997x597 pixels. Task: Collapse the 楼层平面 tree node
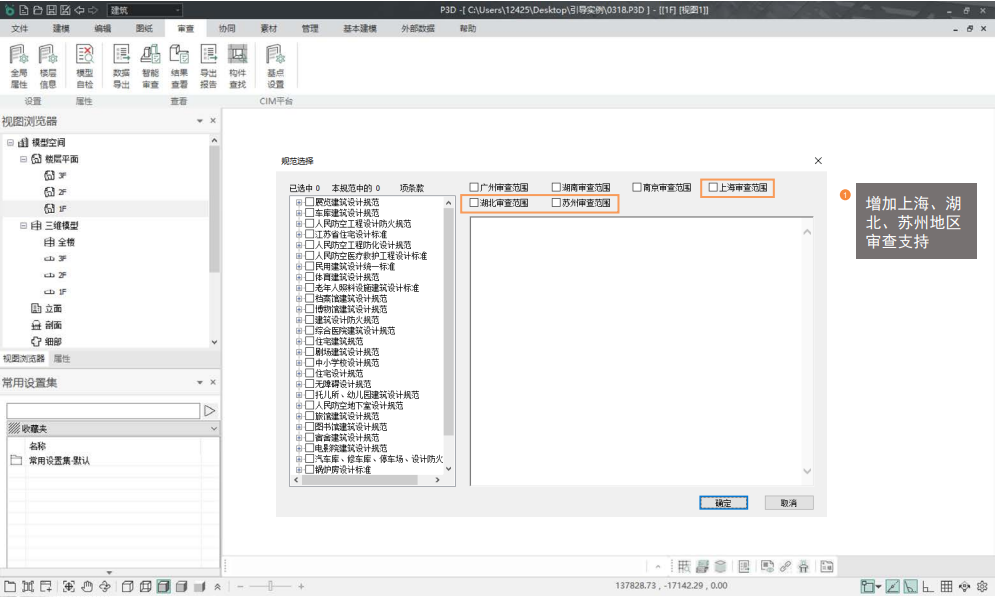pyautogui.click(x=23, y=159)
